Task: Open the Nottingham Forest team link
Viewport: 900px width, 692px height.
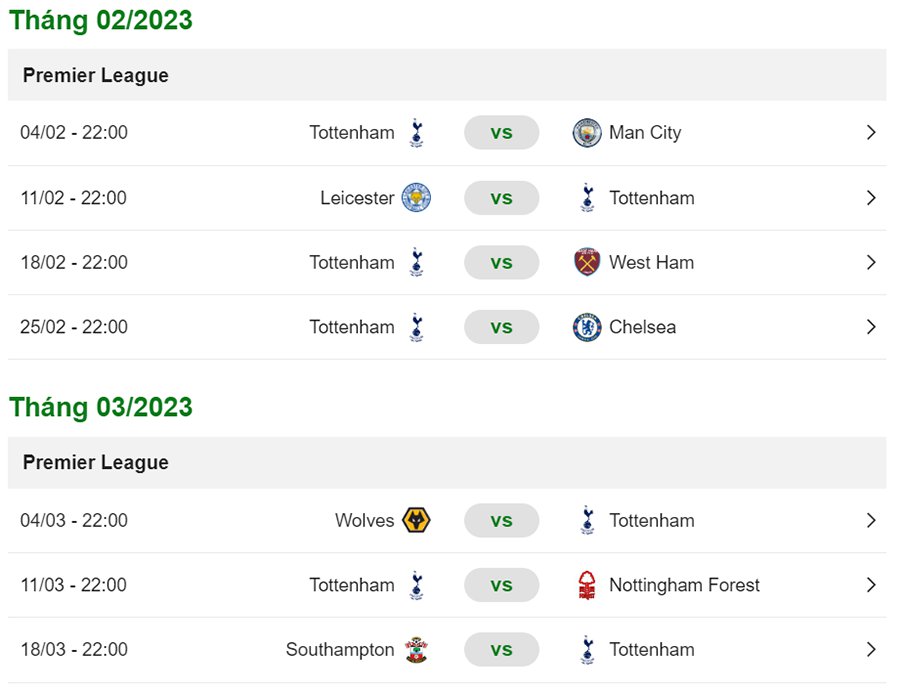Action: click(x=684, y=585)
